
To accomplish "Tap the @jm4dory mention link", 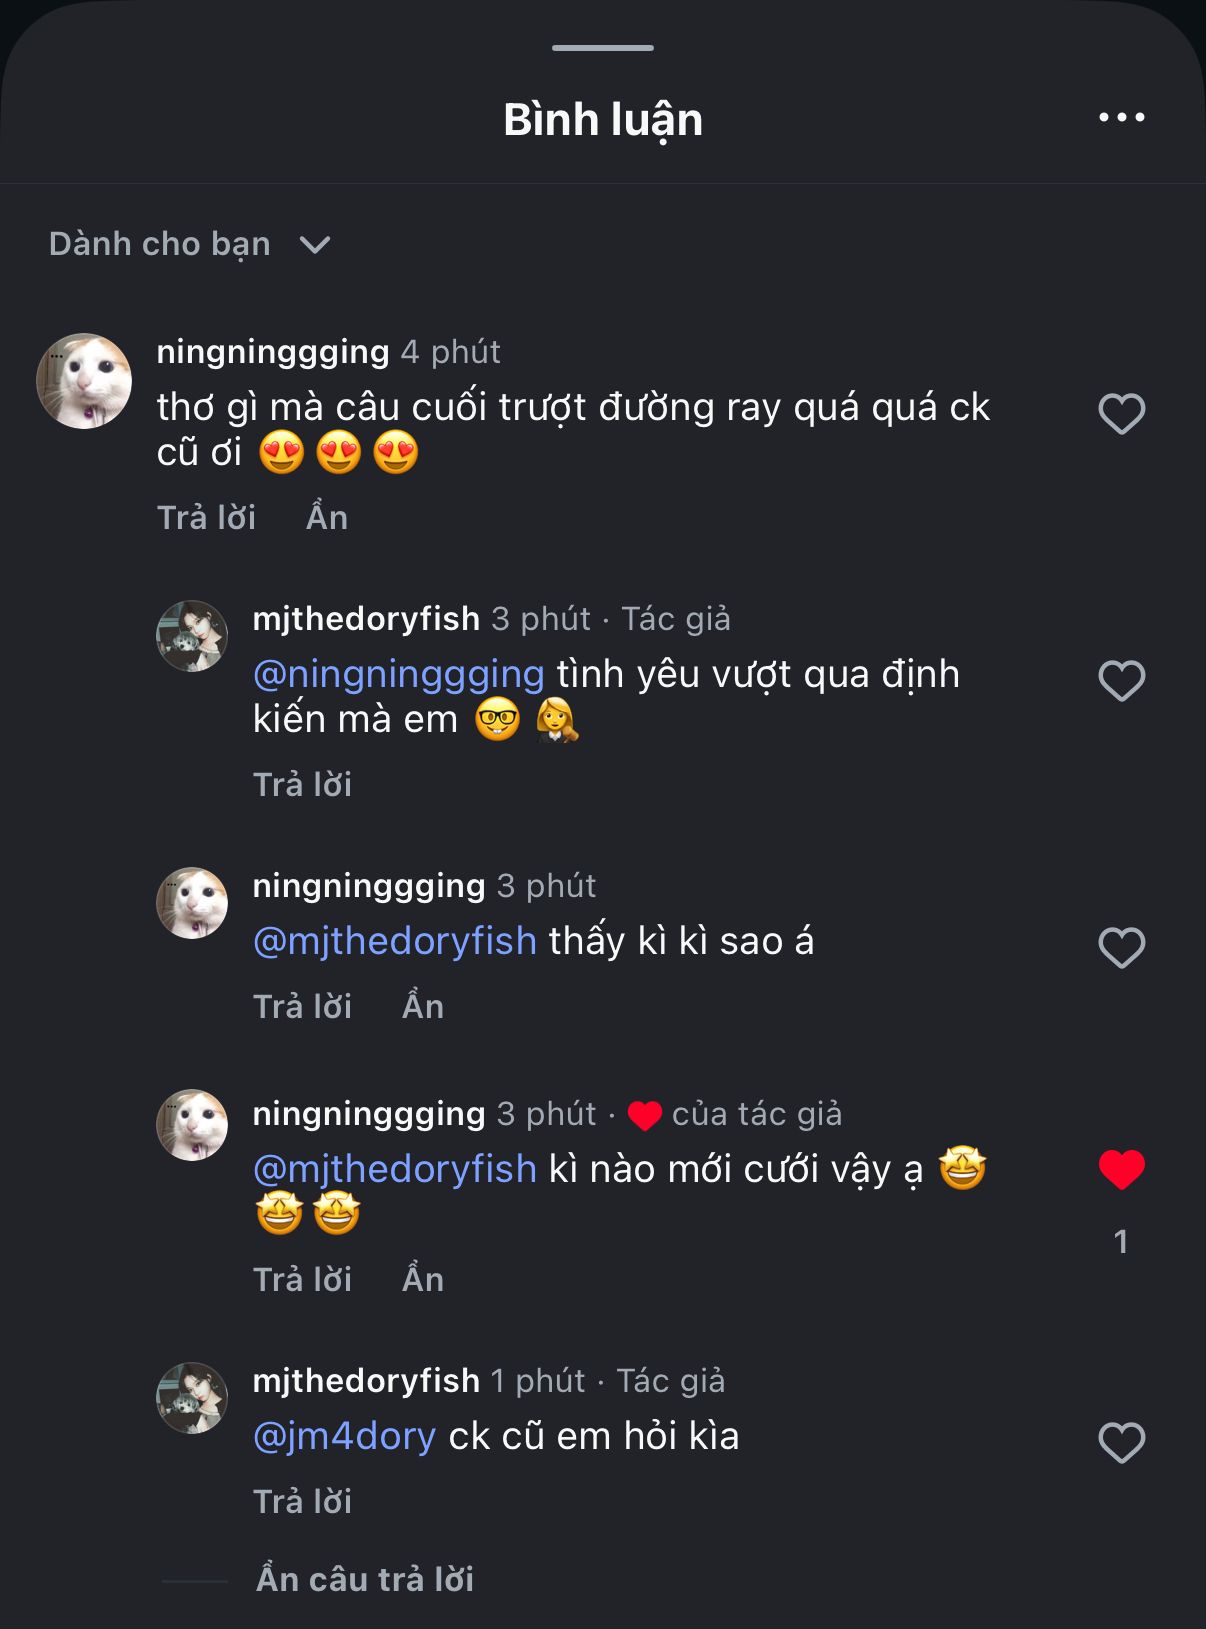I will click(344, 1436).
